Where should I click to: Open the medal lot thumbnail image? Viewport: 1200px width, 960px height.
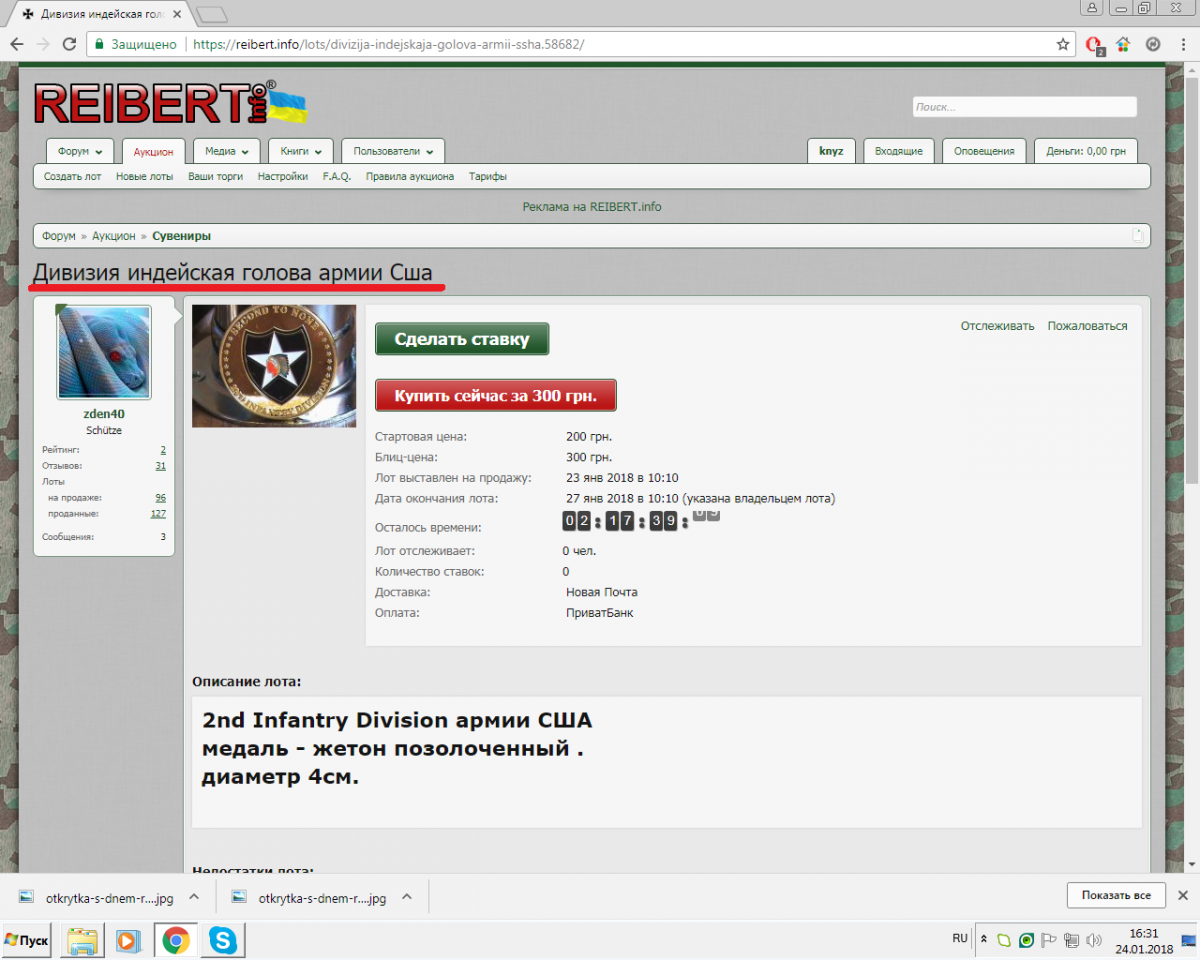(x=274, y=366)
